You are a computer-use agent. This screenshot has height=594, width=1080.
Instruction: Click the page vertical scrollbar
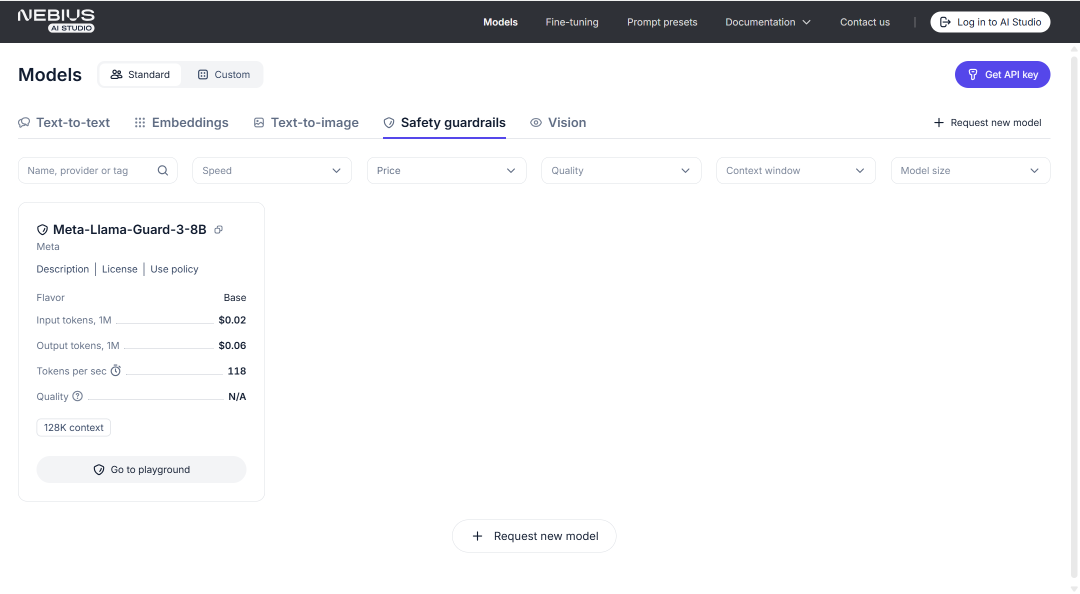[1074, 317]
